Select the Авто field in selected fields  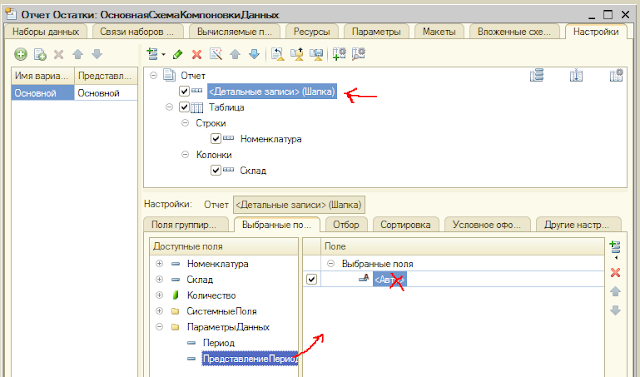(390, 279)
